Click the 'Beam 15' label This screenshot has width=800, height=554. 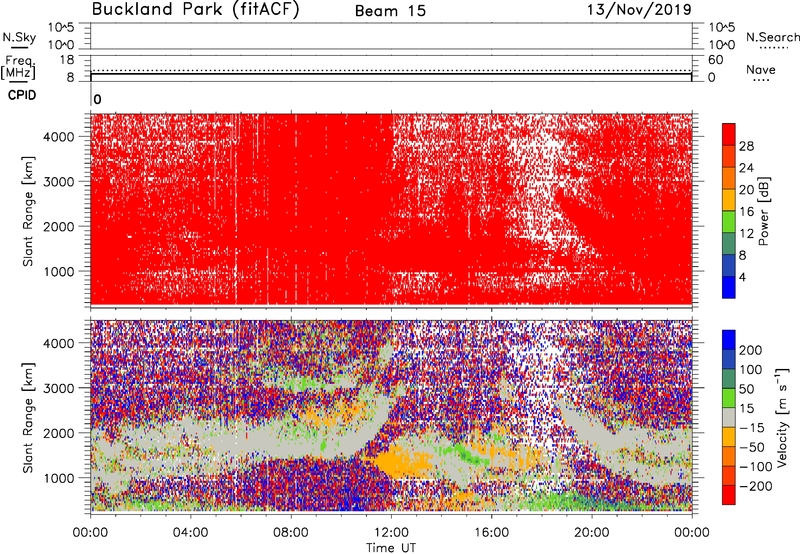pos(390,11)
